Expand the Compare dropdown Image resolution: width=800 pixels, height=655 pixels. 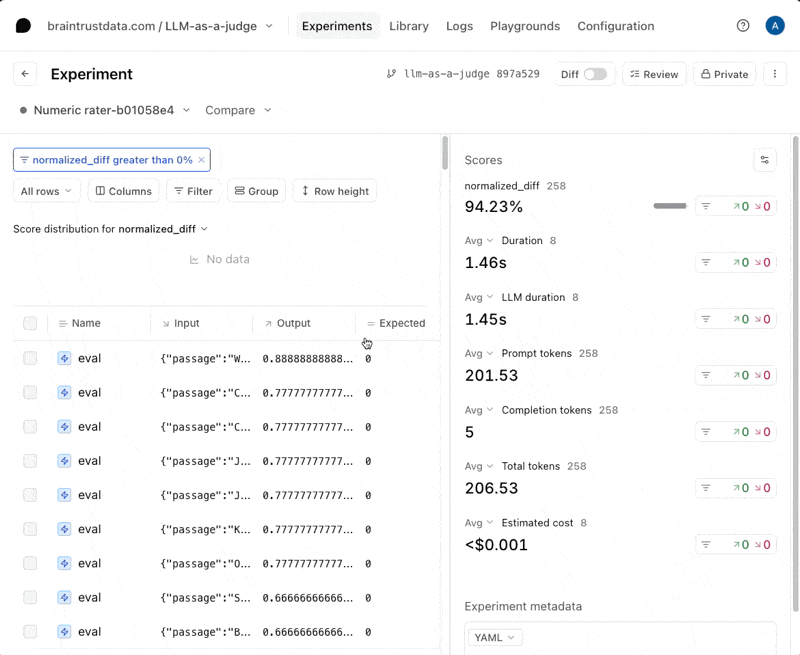coord(238,110)
